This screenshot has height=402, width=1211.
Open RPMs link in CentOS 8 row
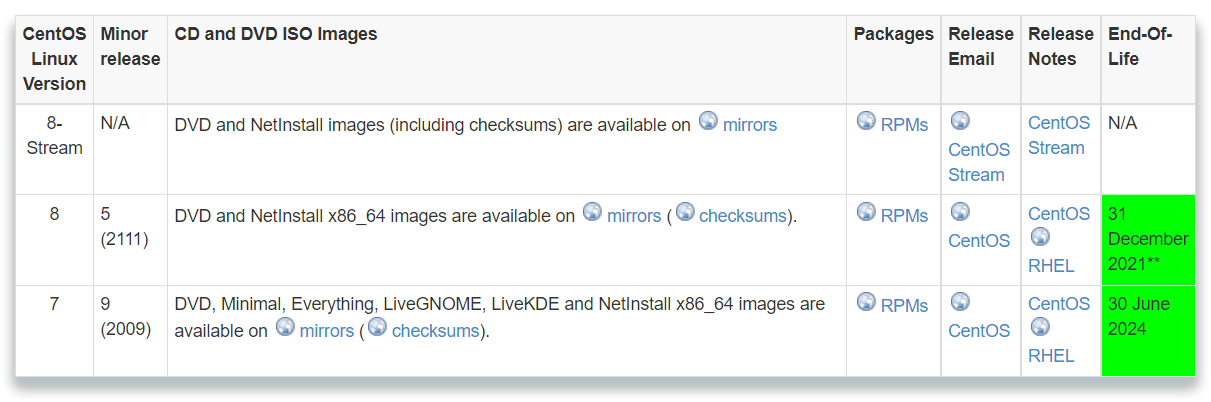click(x=904, y=215)
